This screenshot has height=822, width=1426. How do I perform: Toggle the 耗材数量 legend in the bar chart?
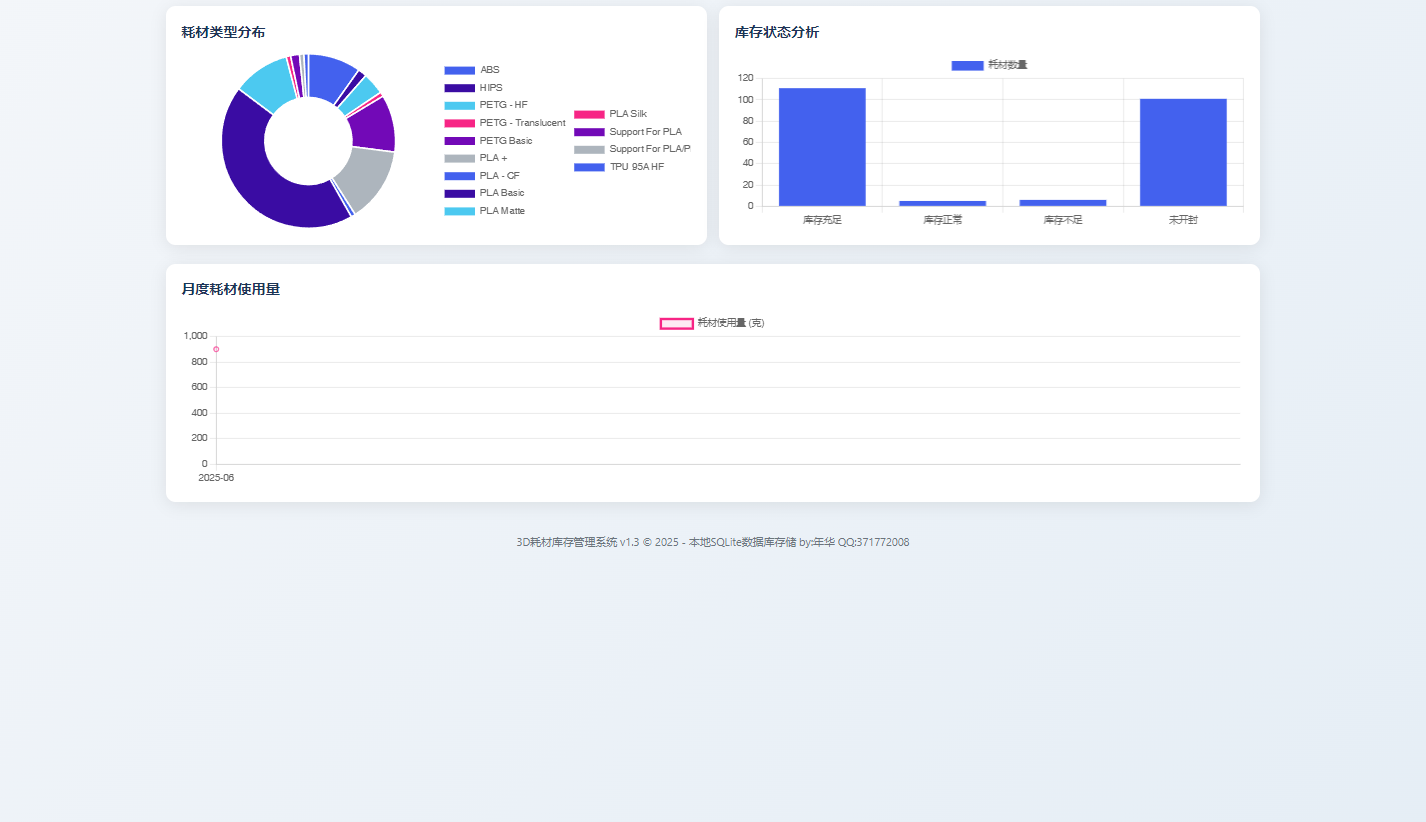click(x=989, y=65)
